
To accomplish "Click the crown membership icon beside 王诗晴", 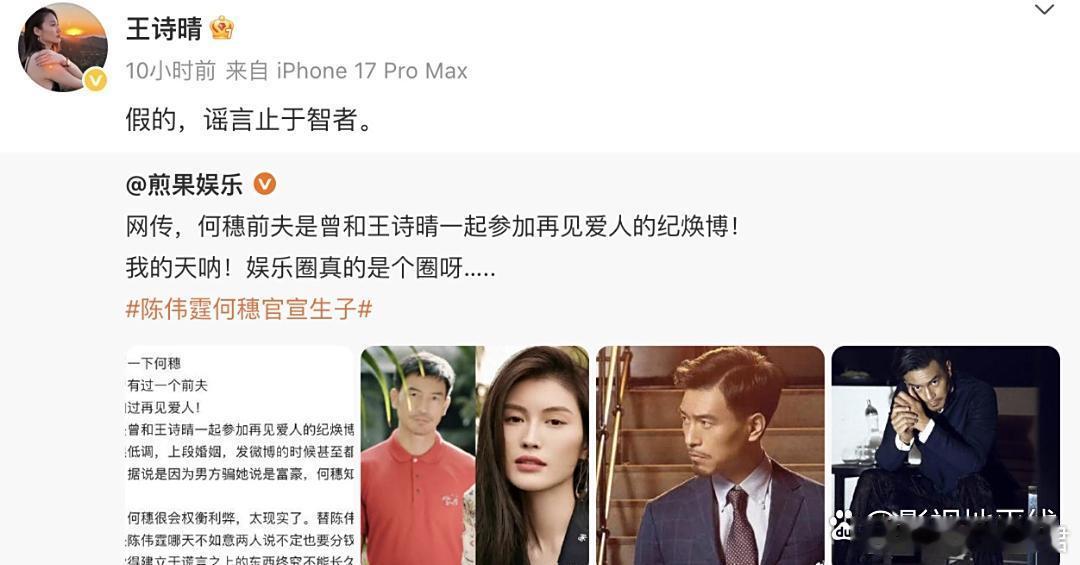I will [222, 28].
